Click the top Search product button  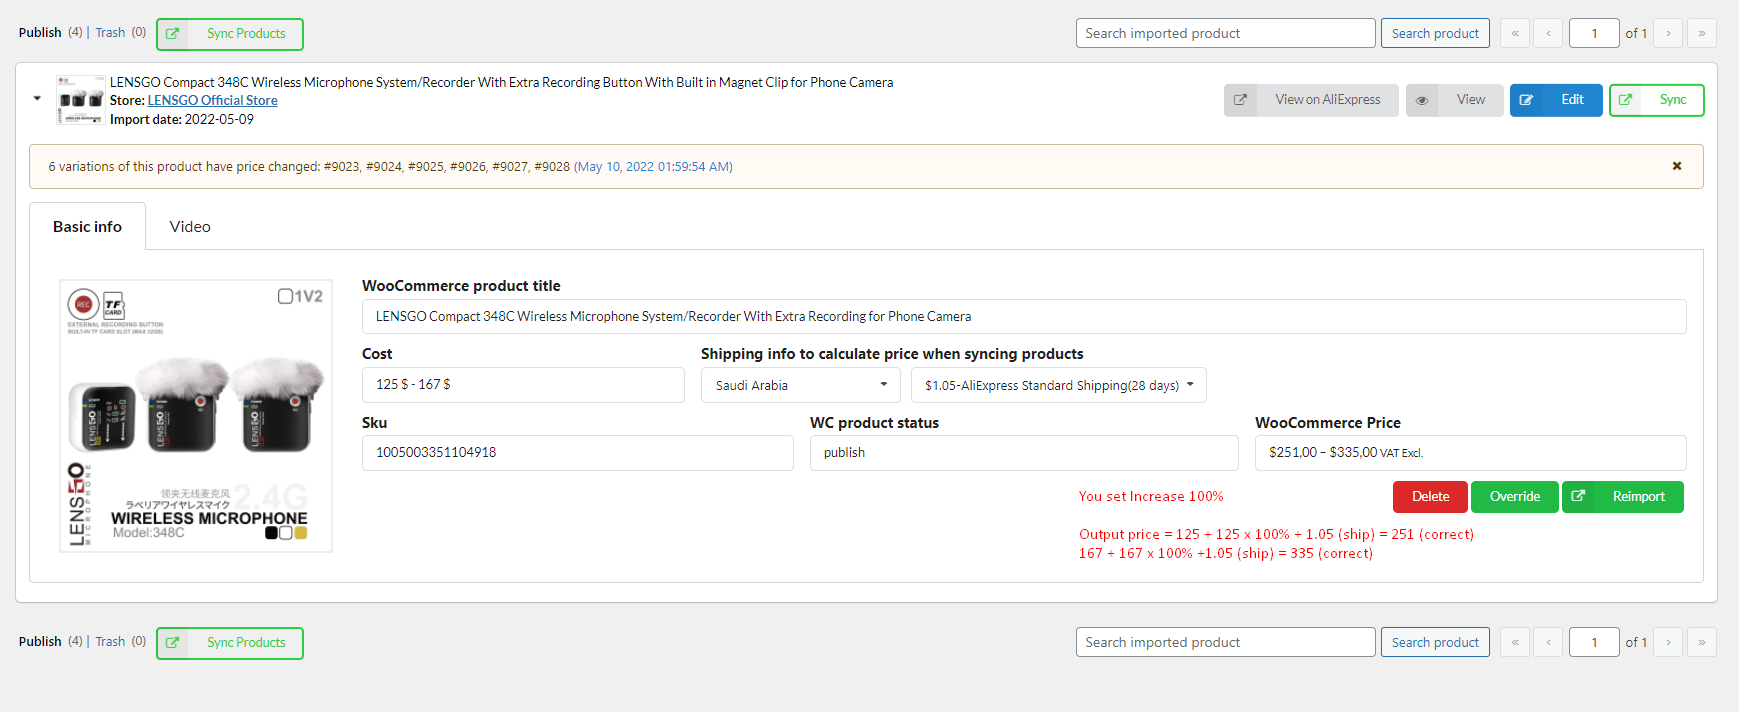pos(1435,33)
